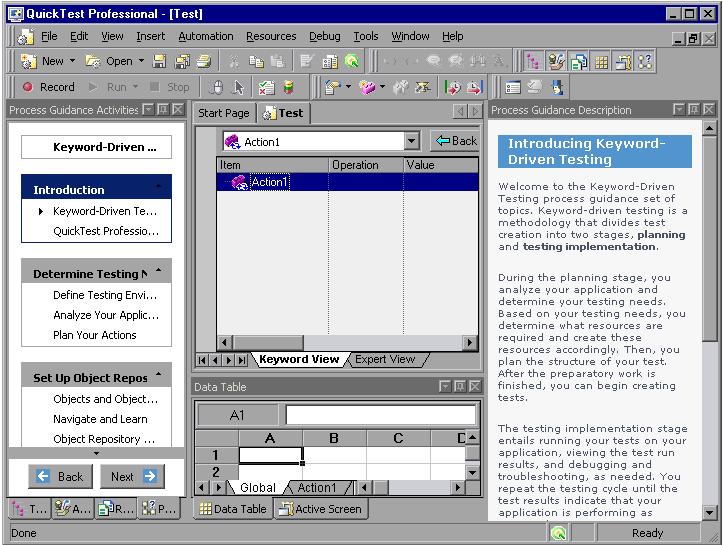Click the database cylinder toolbar icon
Image resolution: width=723 pixels, height=545 pixels.
click(289, 87)
